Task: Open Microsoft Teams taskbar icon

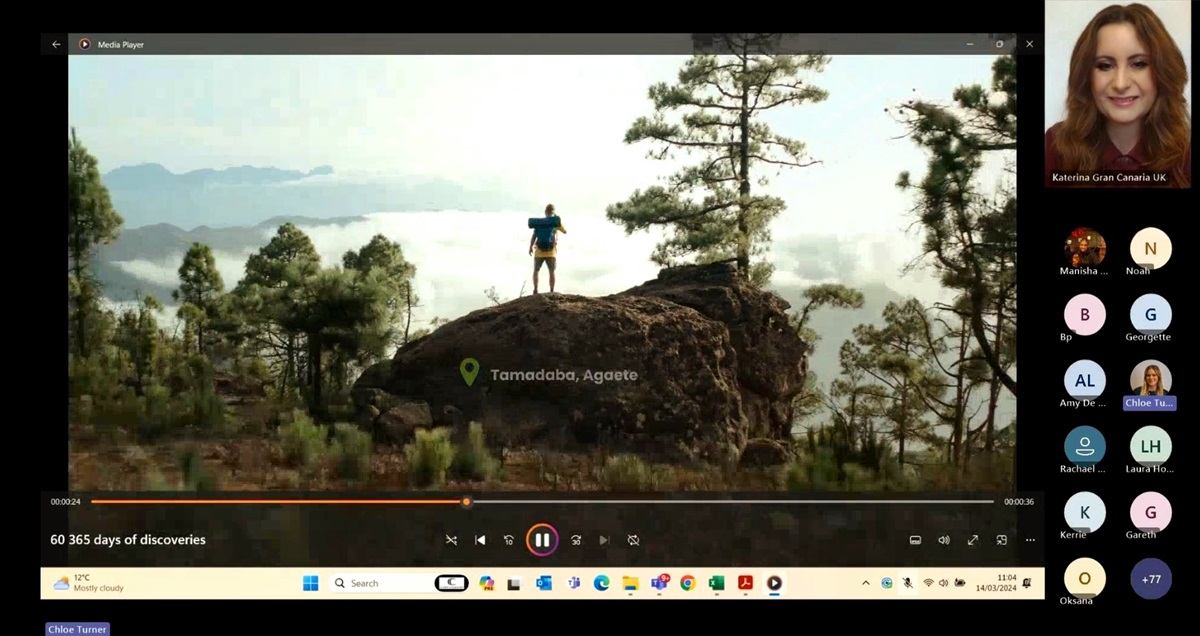Action: coord(574,583)
